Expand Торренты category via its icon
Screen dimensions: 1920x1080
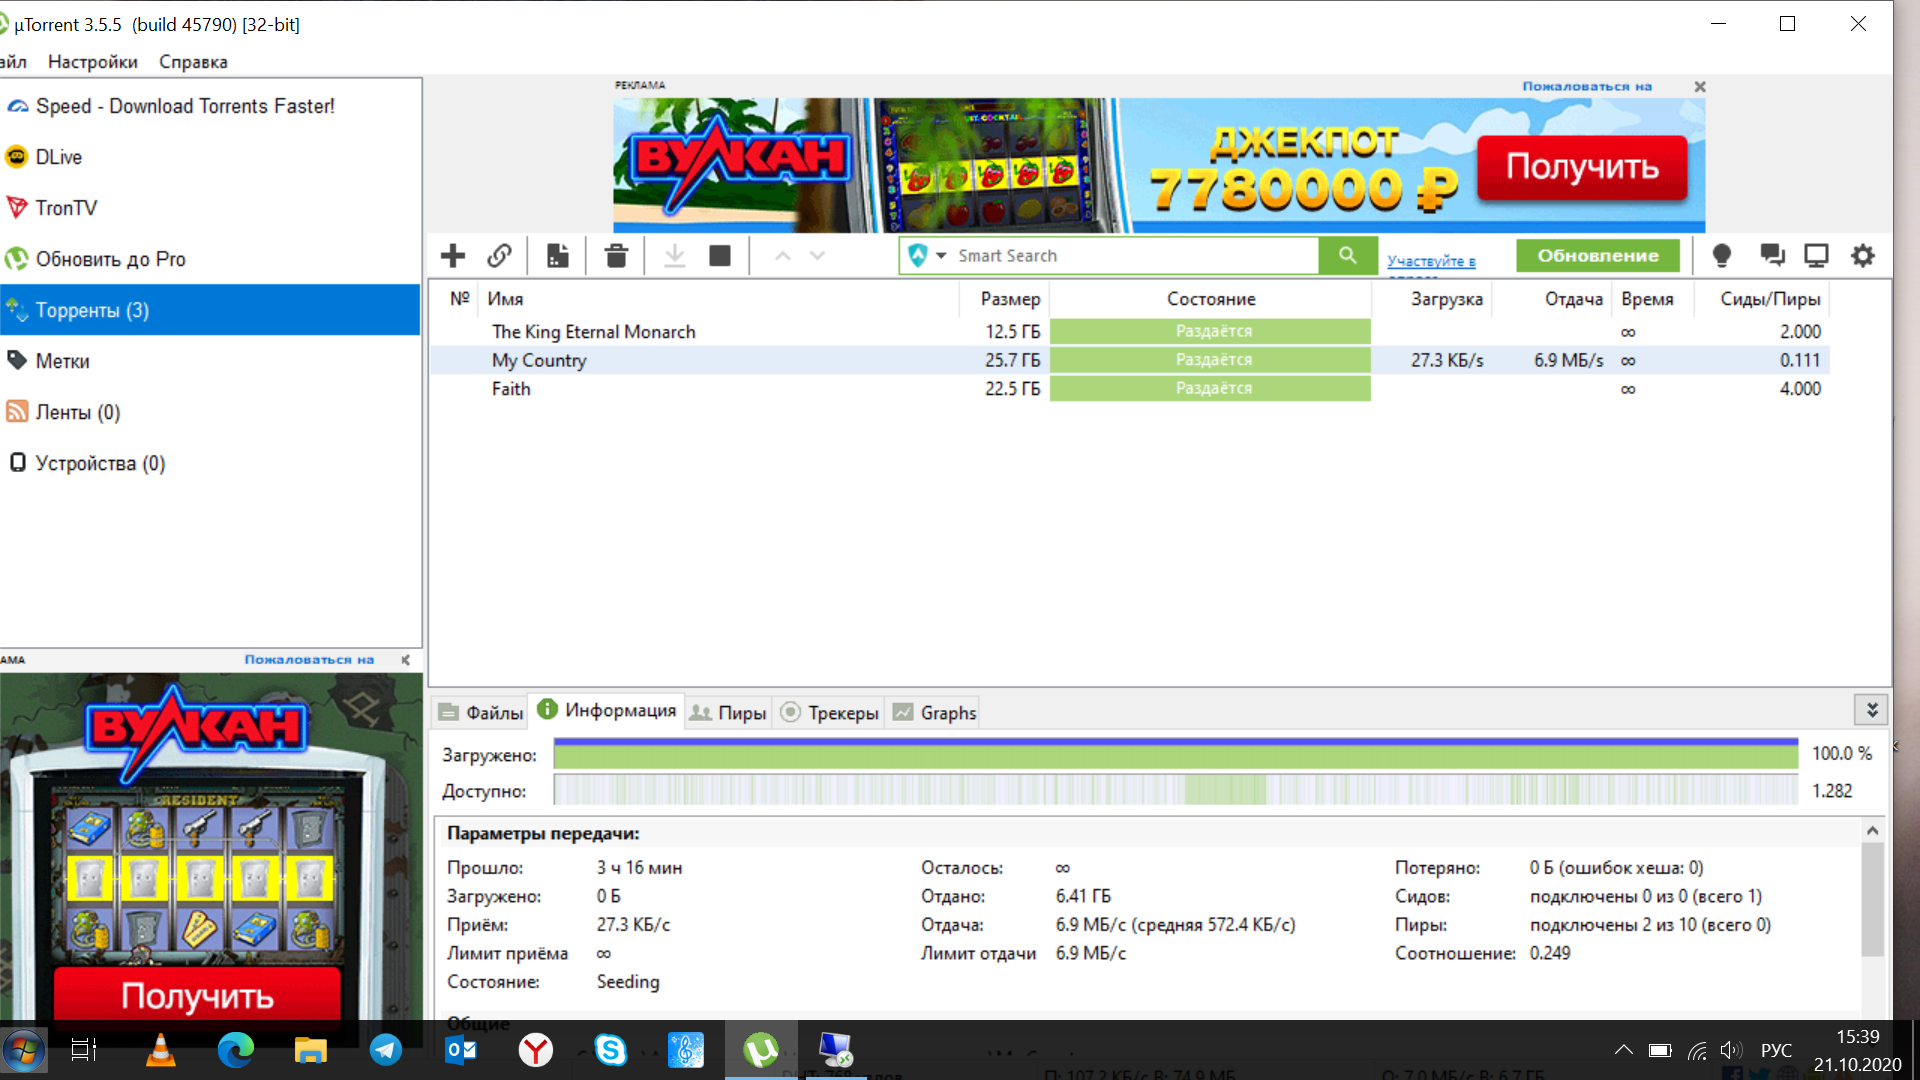[x=16, y=310]
